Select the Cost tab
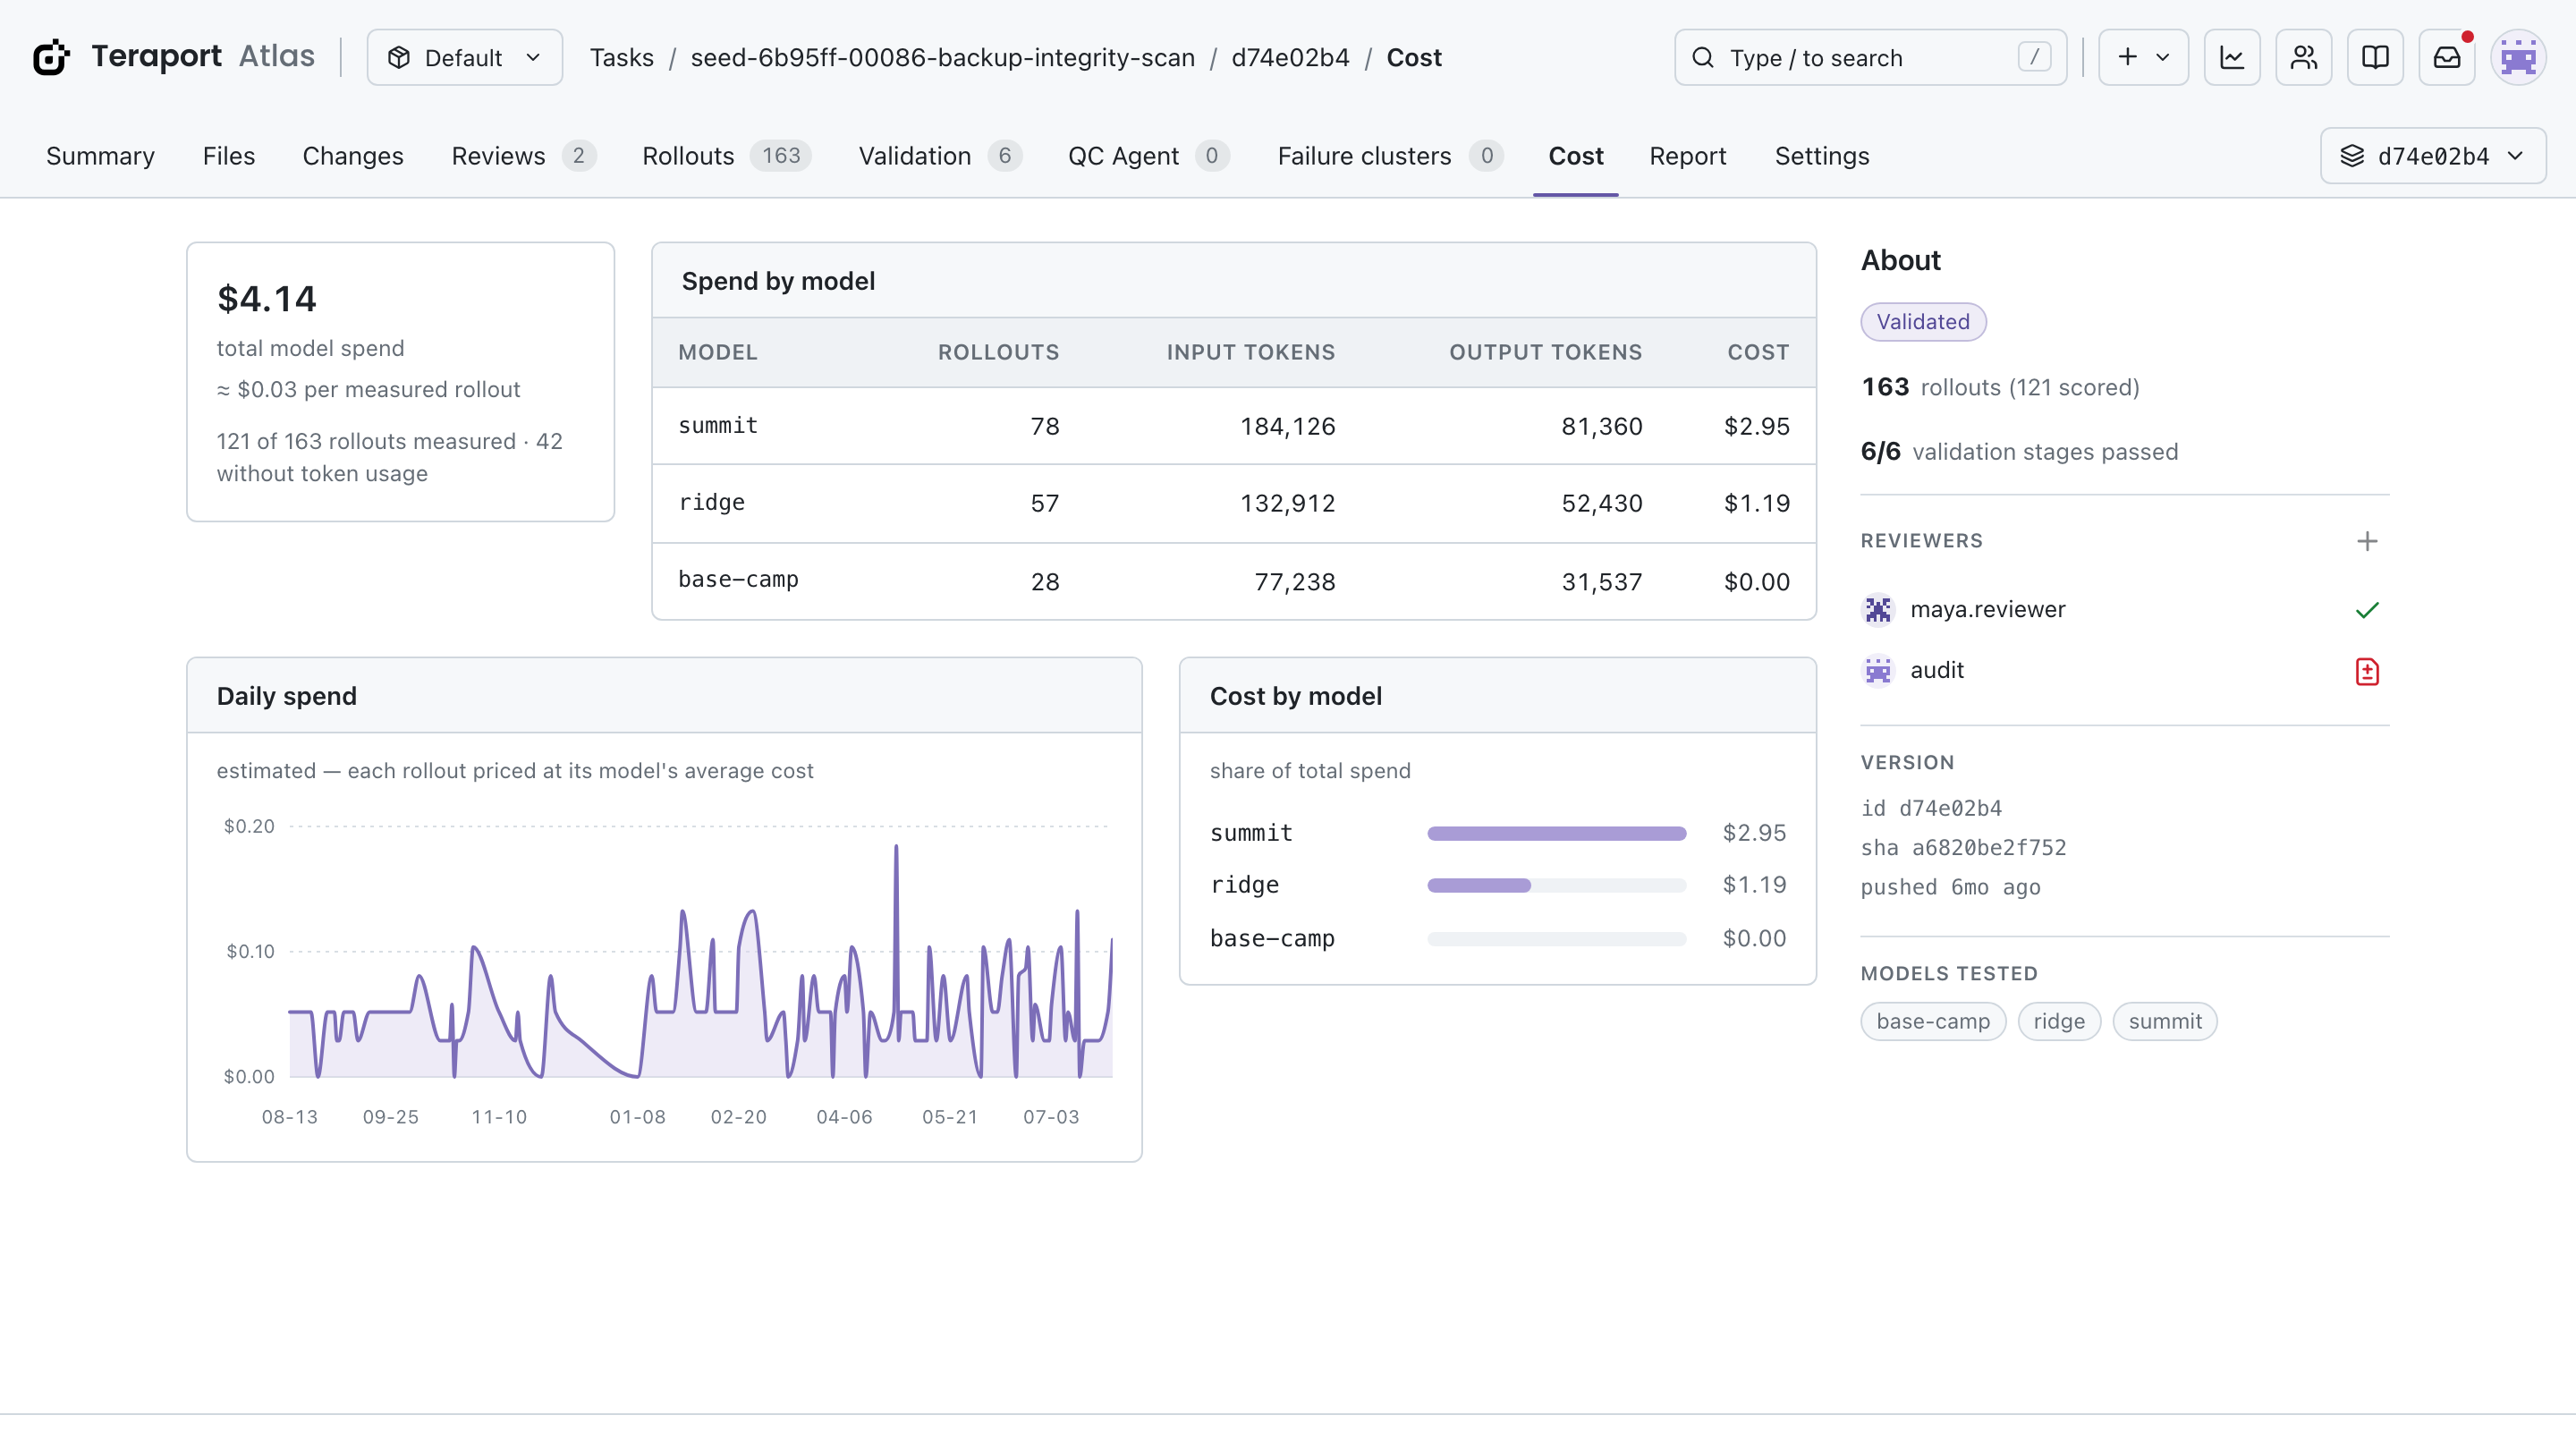The image size is (2576, 1449). point(1575,155)
